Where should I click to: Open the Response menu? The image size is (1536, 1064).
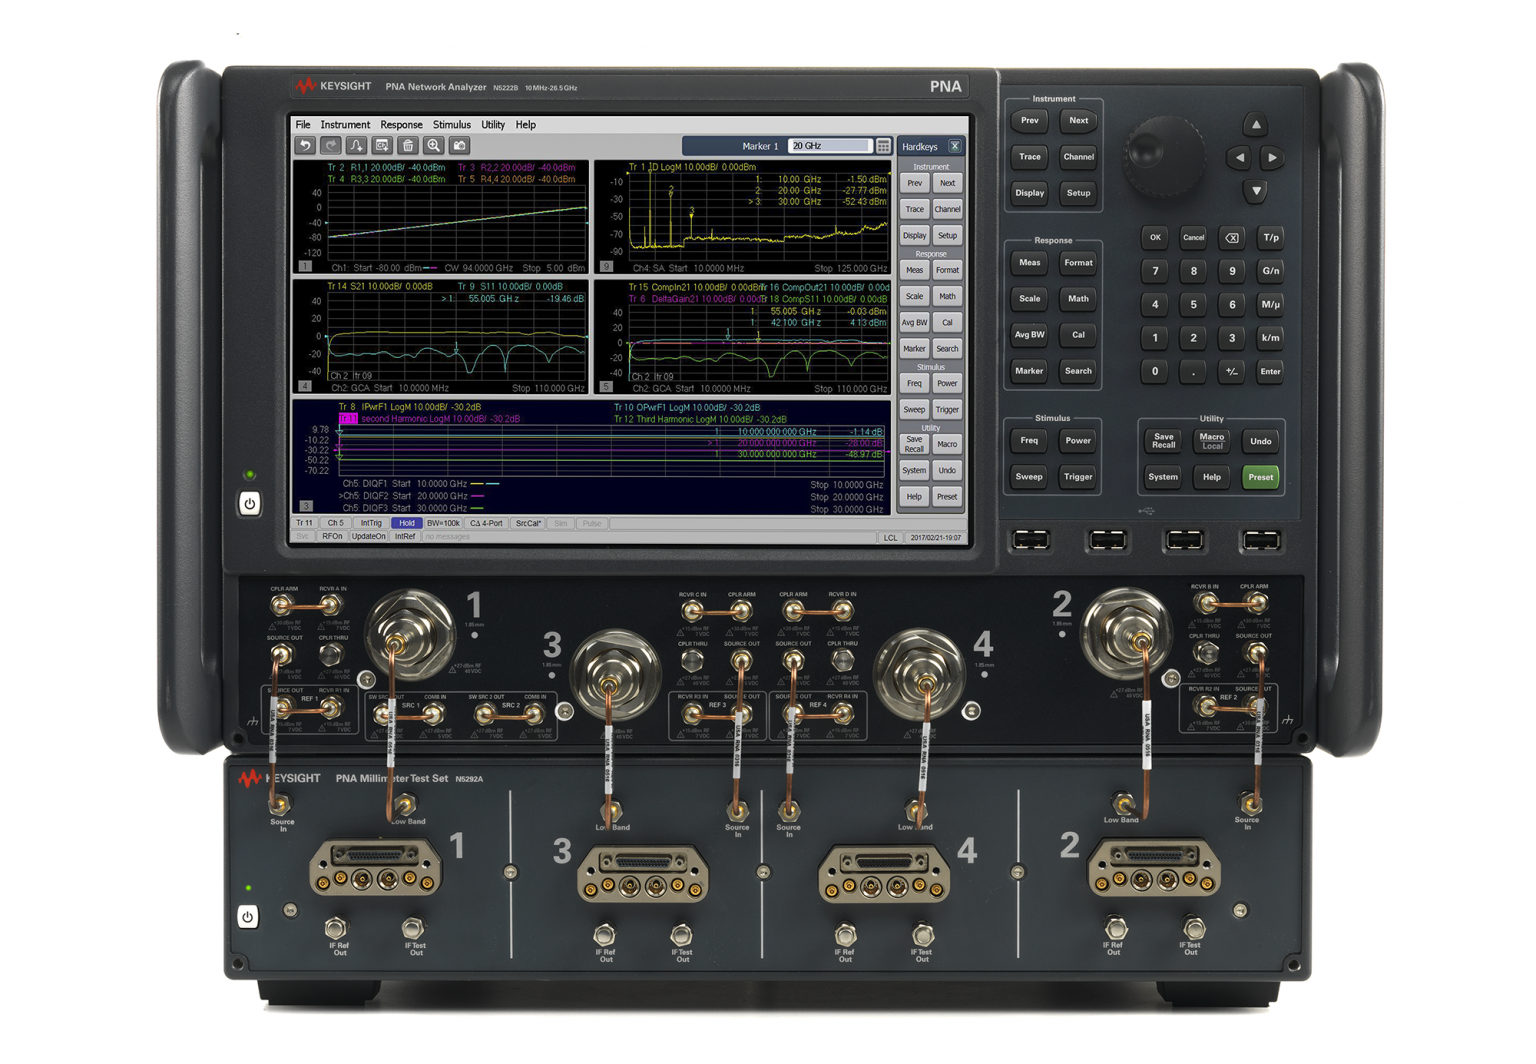tap(401, 125)
